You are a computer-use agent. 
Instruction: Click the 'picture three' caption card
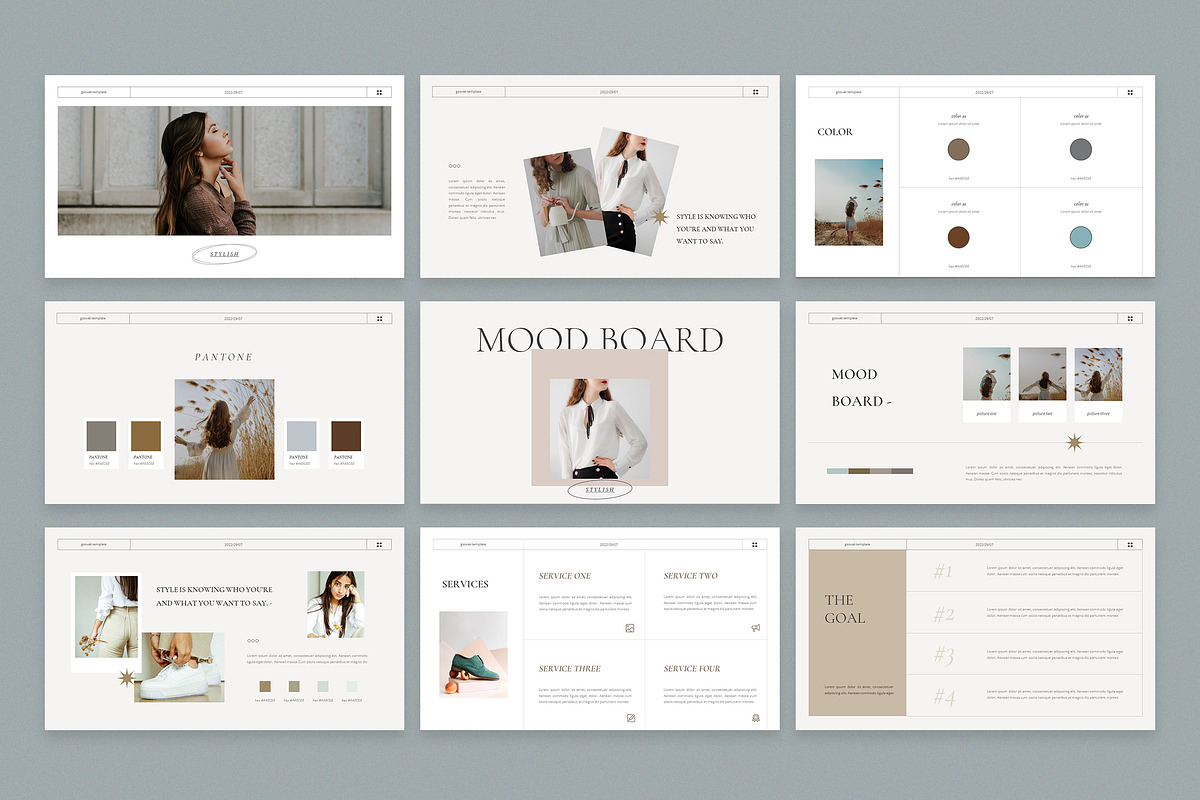tap(1098, 412)
